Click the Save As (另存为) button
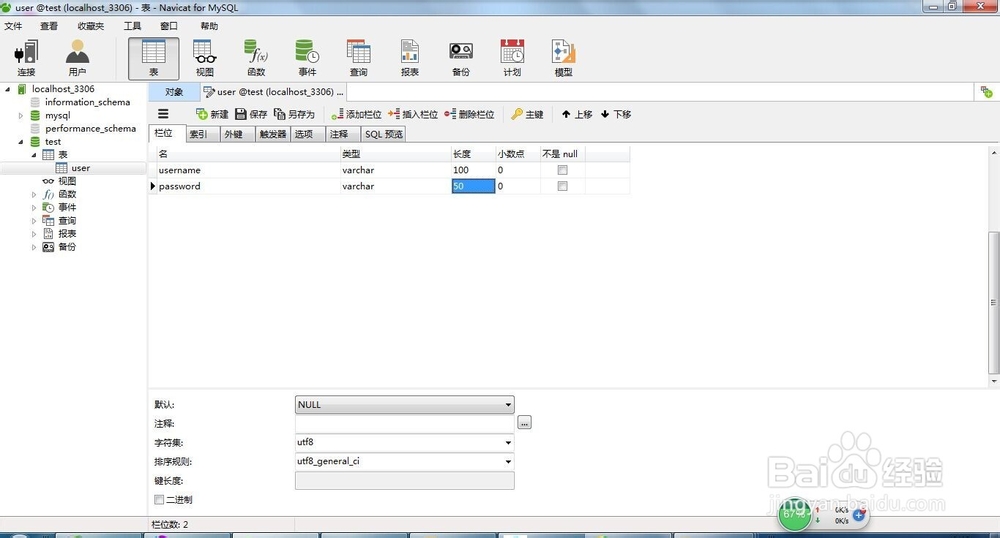The image size is (1000, 538). pos(294,114)
